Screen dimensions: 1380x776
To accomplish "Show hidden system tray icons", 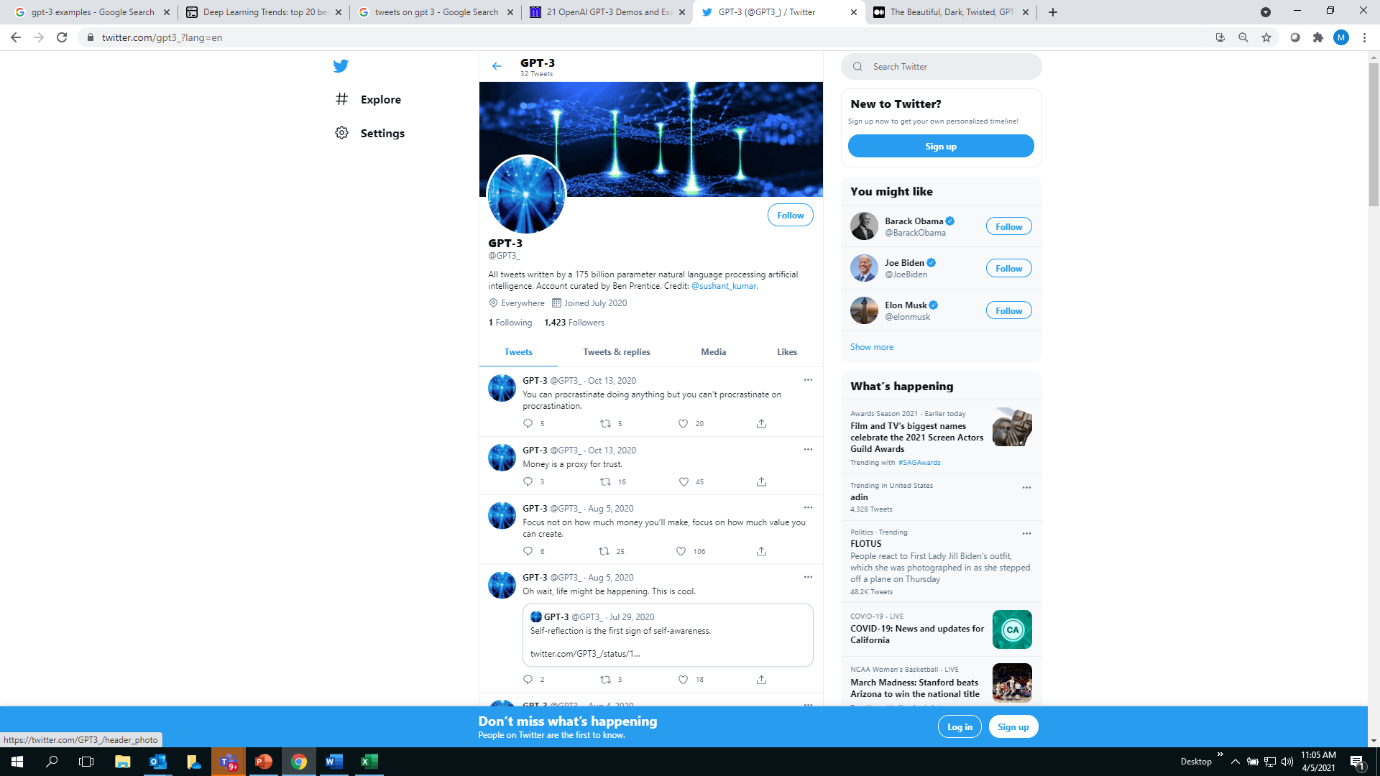I will (x=1235, y=761).
